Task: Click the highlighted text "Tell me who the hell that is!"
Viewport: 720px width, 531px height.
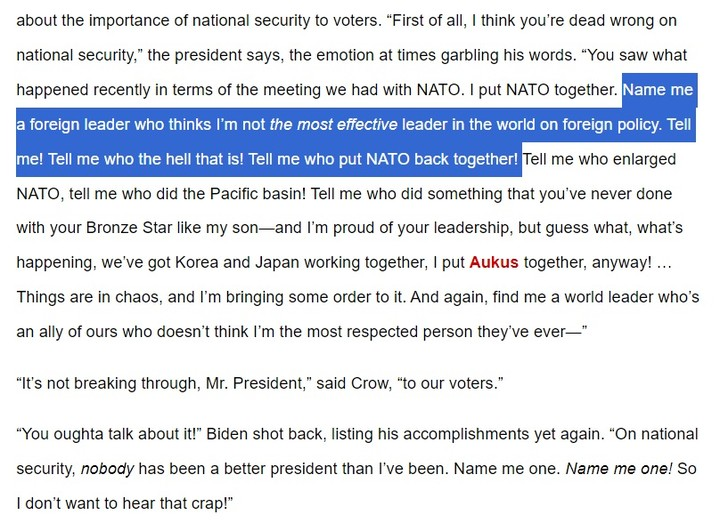Action: 146,159
